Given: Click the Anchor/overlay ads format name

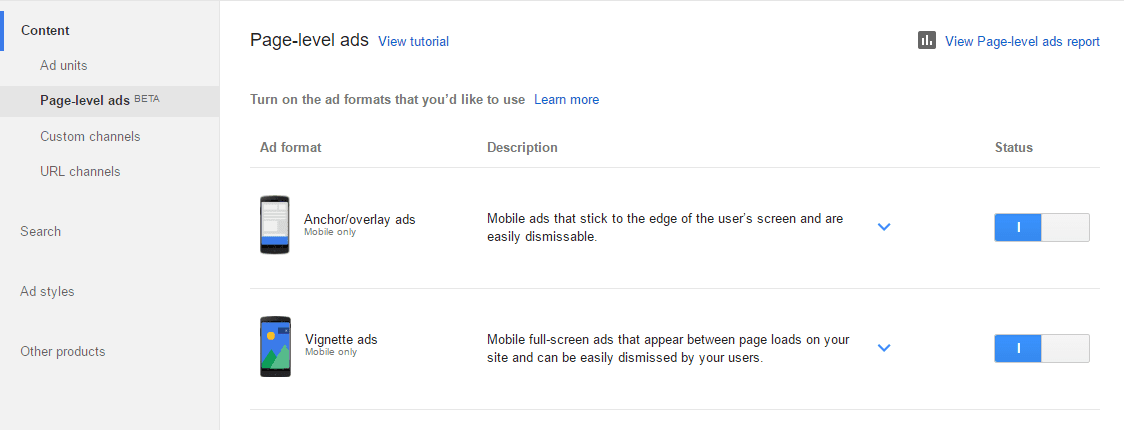Looking at the screenshot, I should click(359, 219).
